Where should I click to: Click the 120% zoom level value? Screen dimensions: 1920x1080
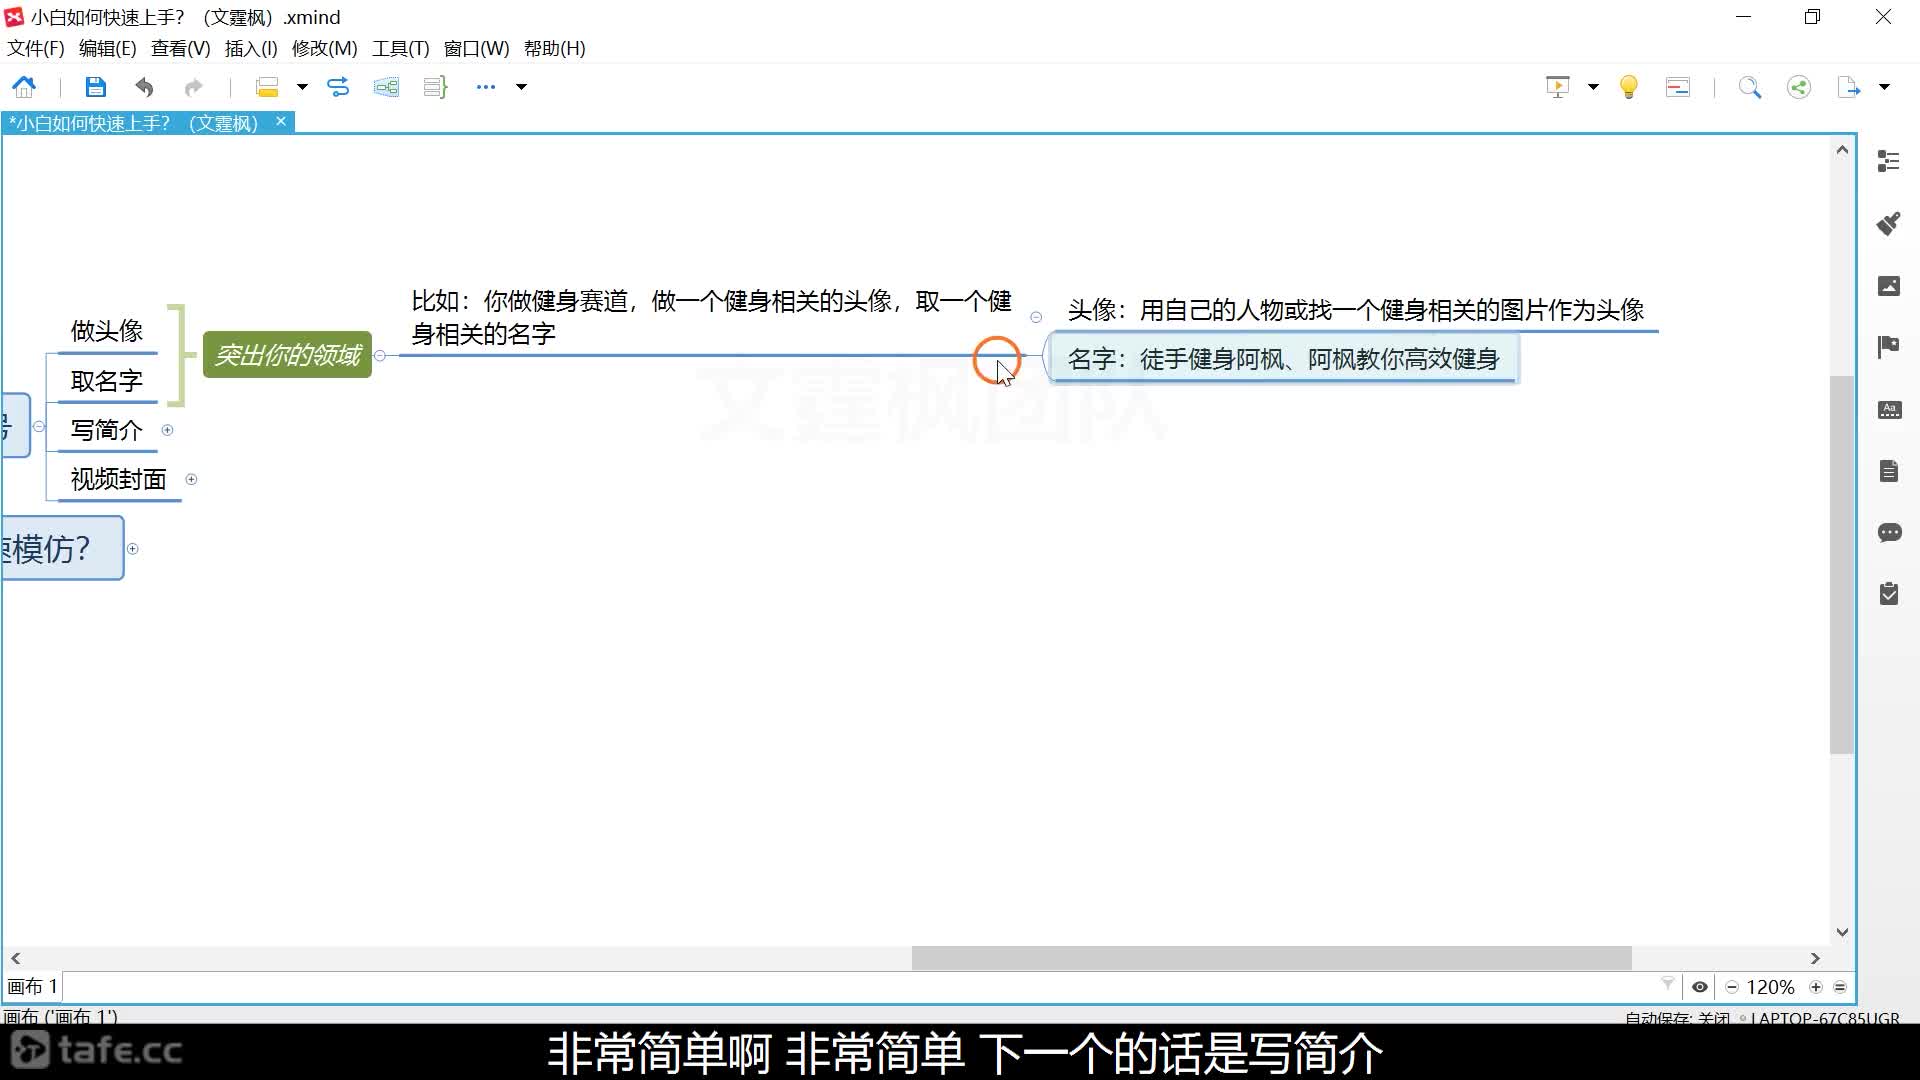(1771, 987)
